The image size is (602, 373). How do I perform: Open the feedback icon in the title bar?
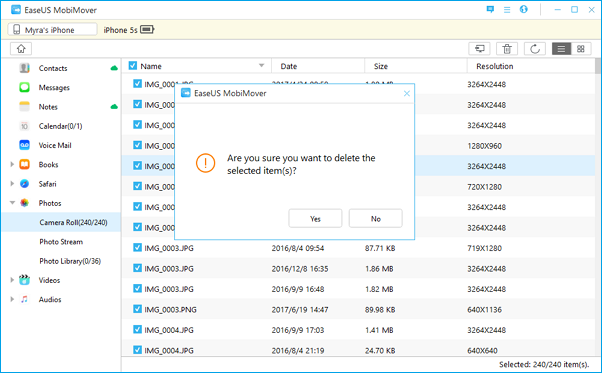point(490,10)
